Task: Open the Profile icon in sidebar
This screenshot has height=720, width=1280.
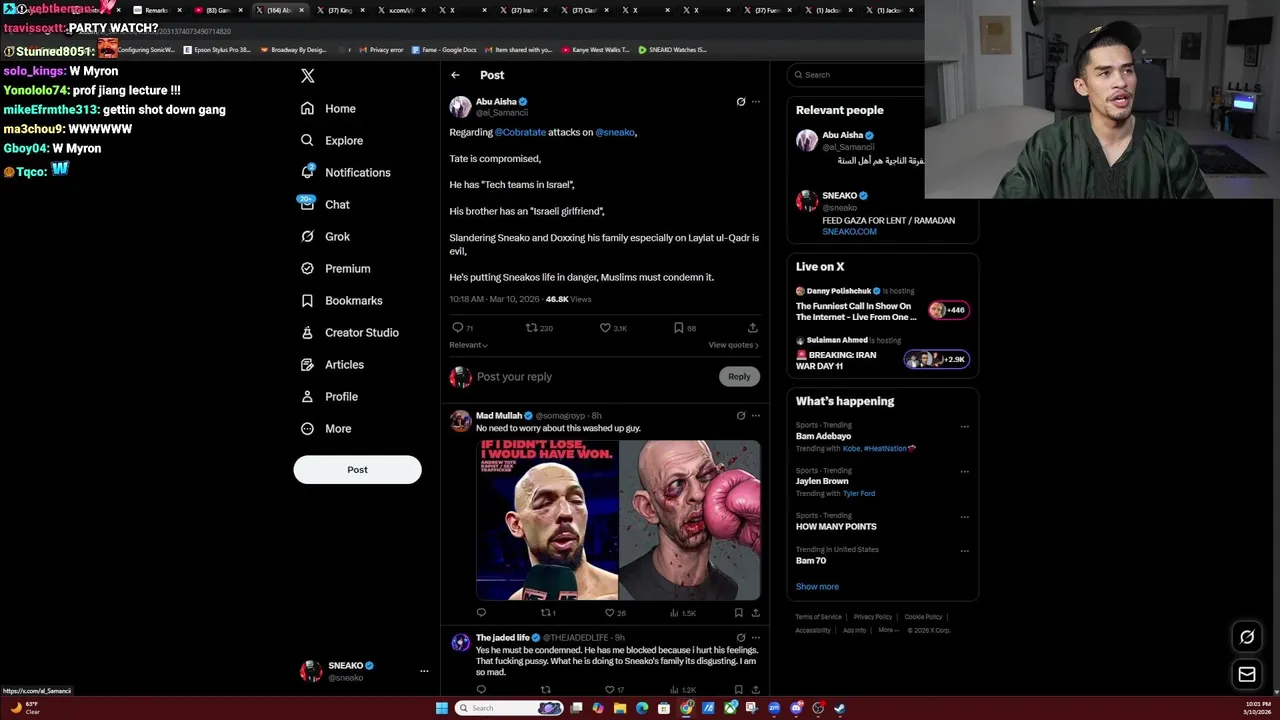Action: pyautogui.click(x=307, y=396)
